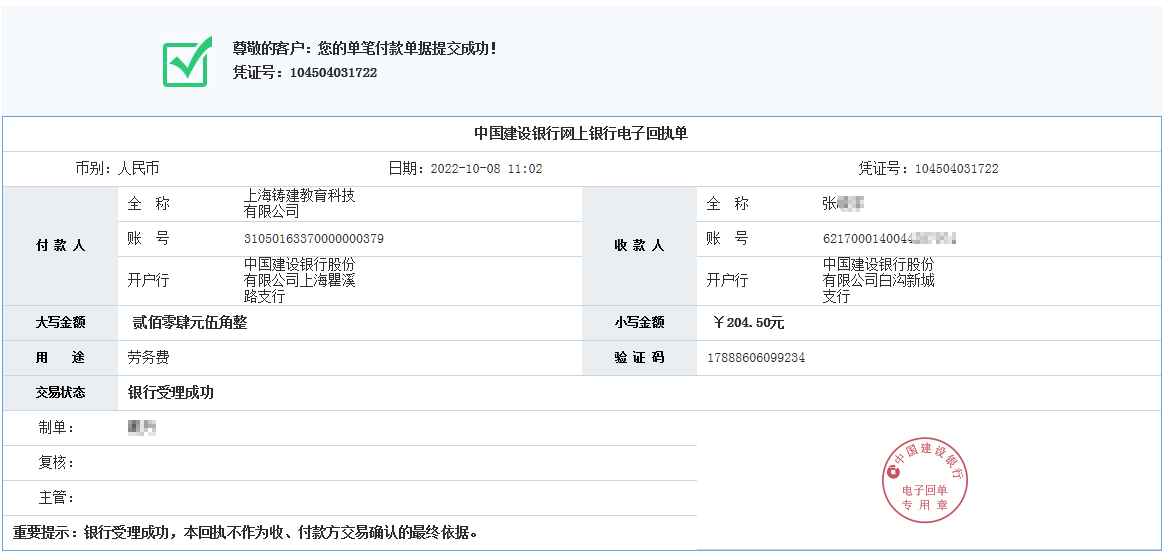
Task: Select the 重要提示 notice at the bottom
Action: pos(246,532)
